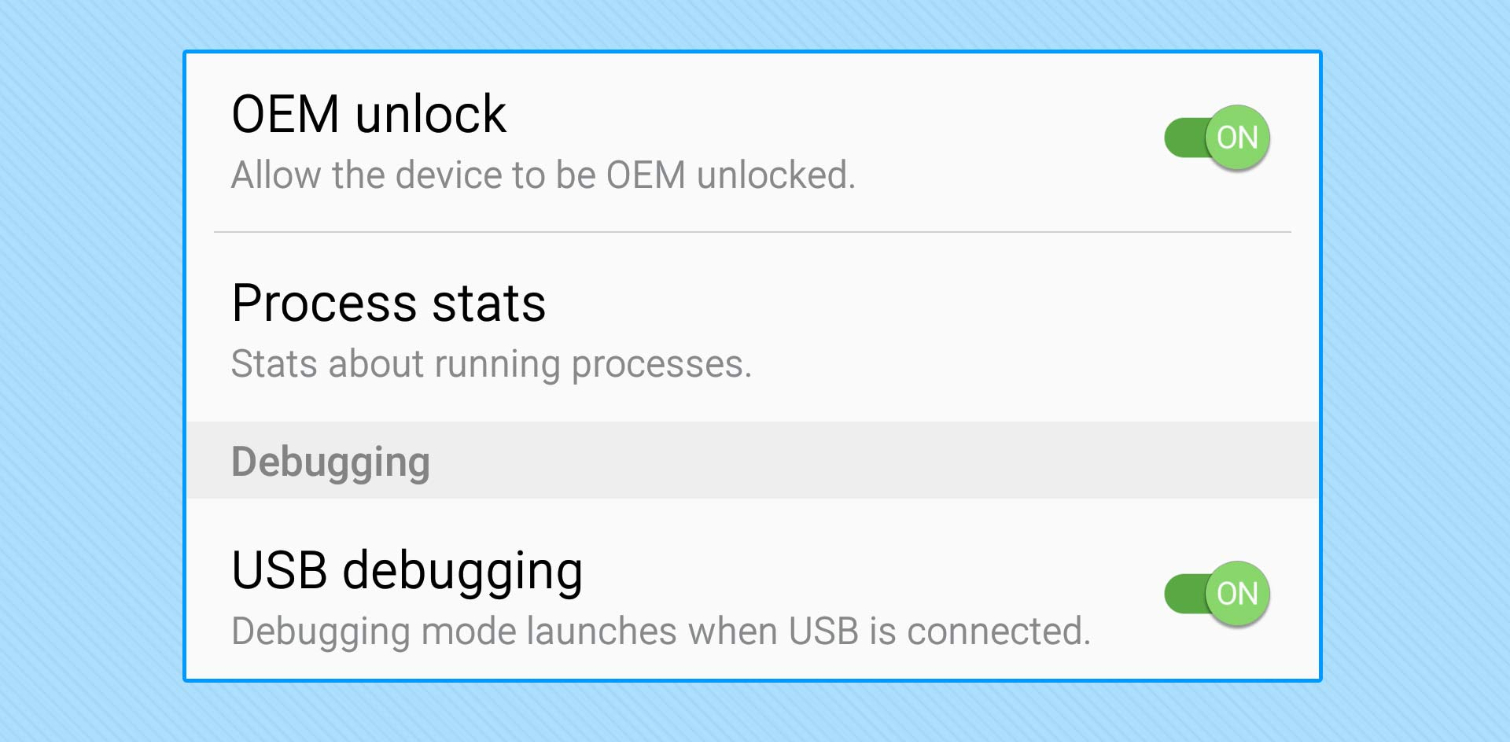Select the gray Debugging banner area

coord(750,461)
